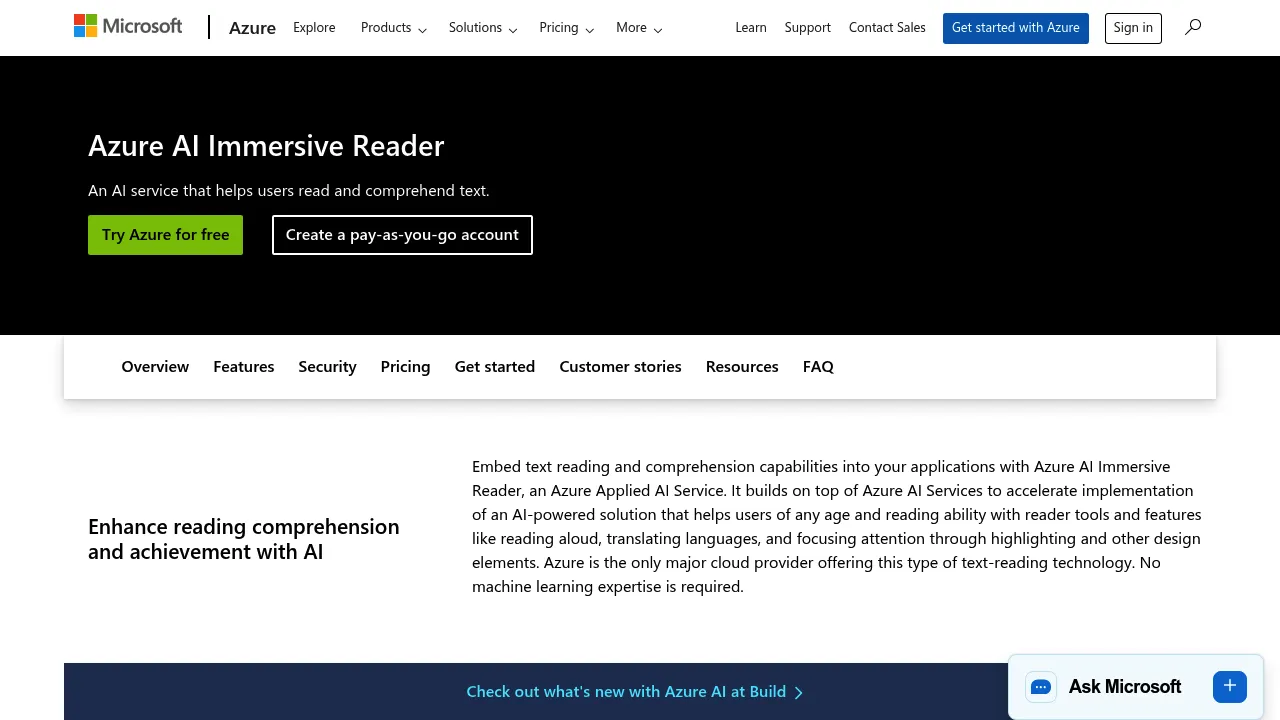Image resolution: width=1280 pixels, height=720 pixels.
Task: Select the Resources section tab
Action: click(742, 367)
